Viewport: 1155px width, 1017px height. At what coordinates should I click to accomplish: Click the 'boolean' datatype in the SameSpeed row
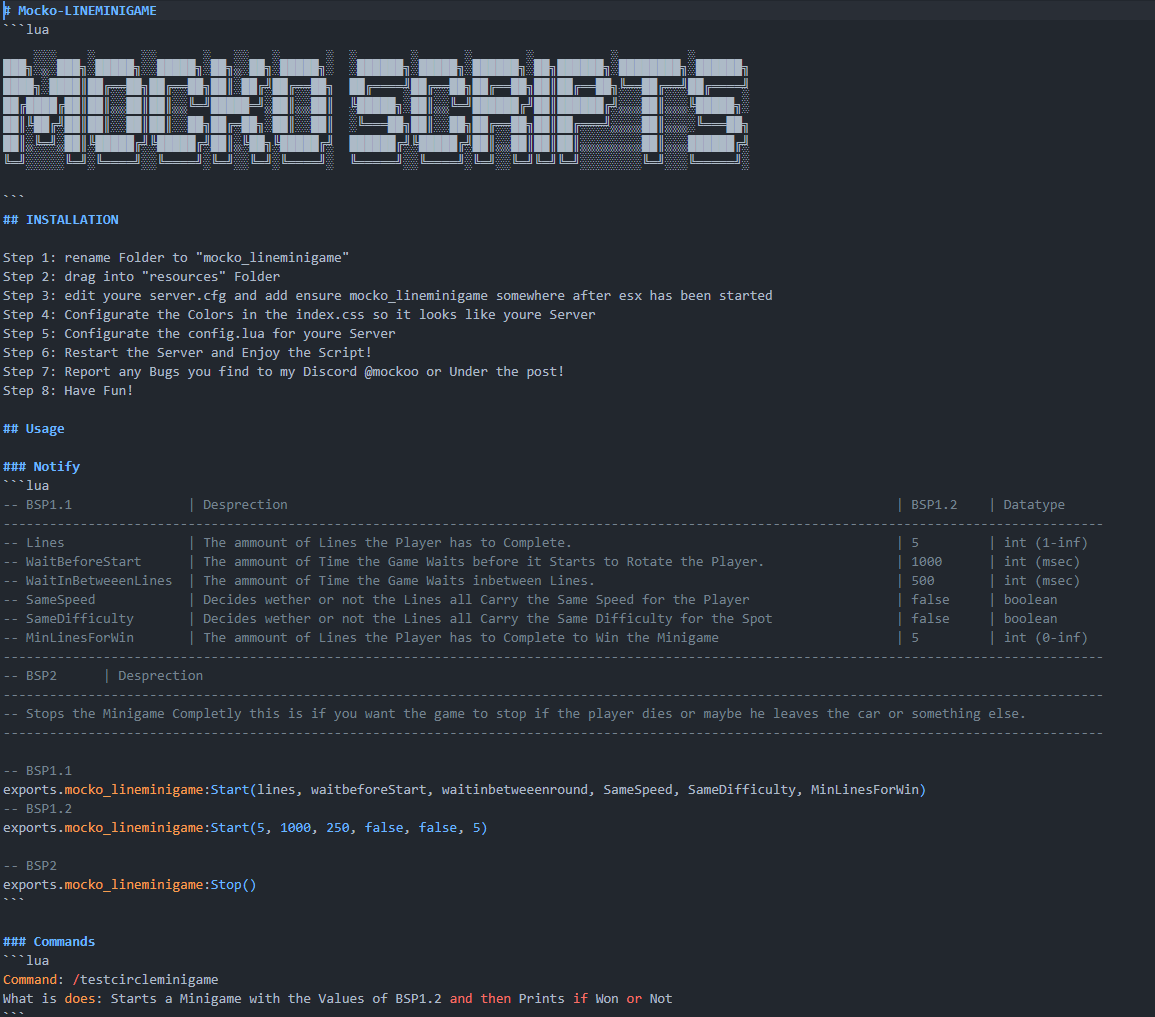[x=1030, y=599]
